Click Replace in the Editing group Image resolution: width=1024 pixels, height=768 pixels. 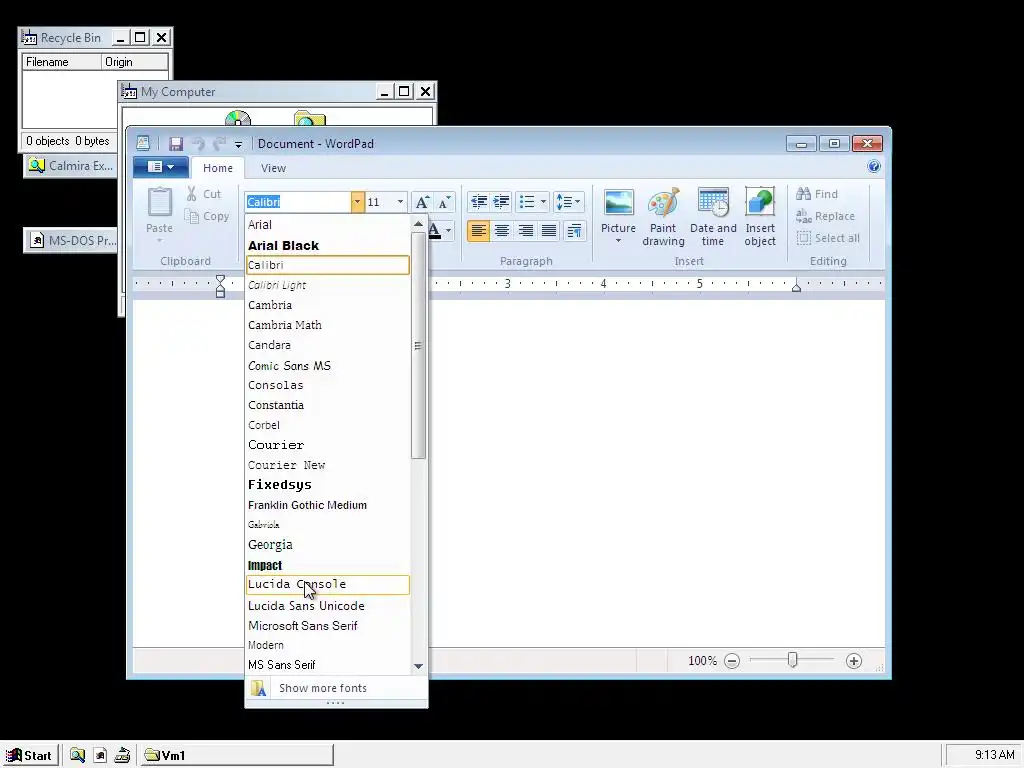tap(825, 216)
